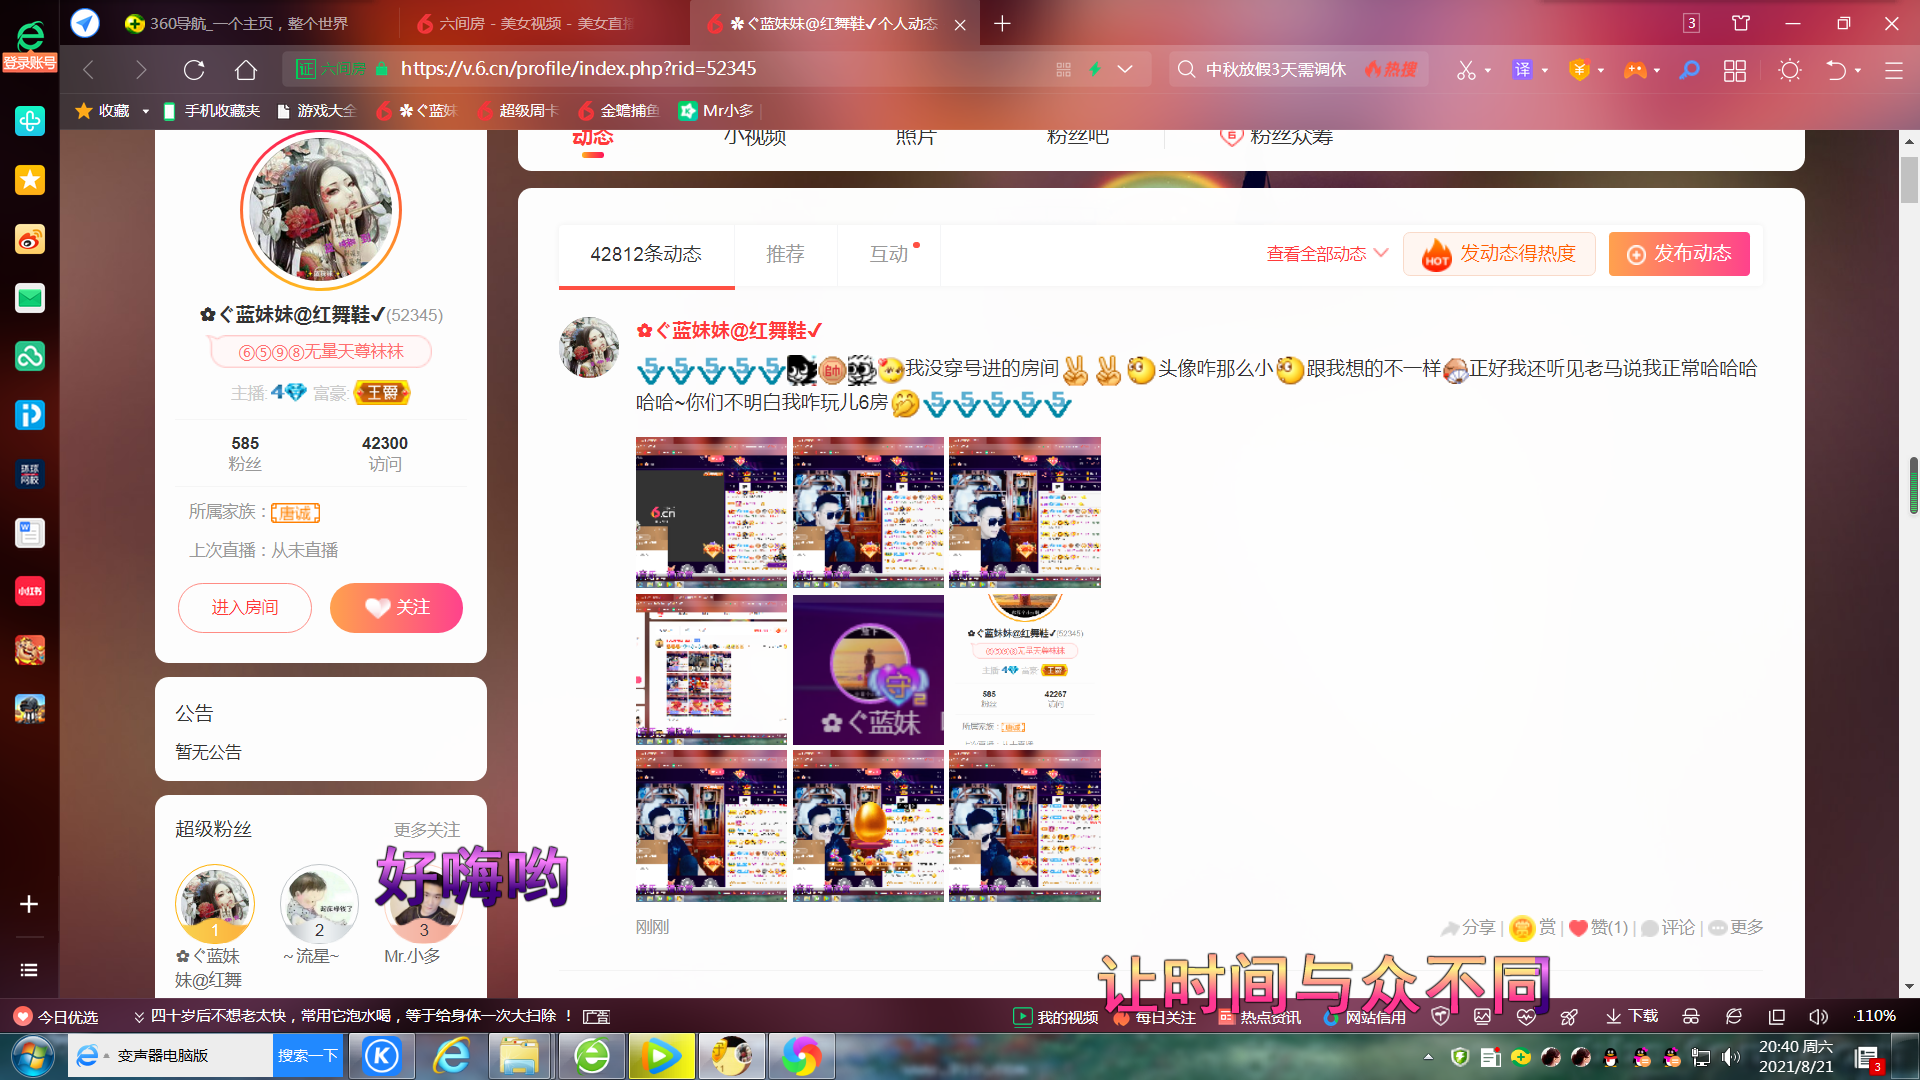Toggle like heart on the post

1579,928
